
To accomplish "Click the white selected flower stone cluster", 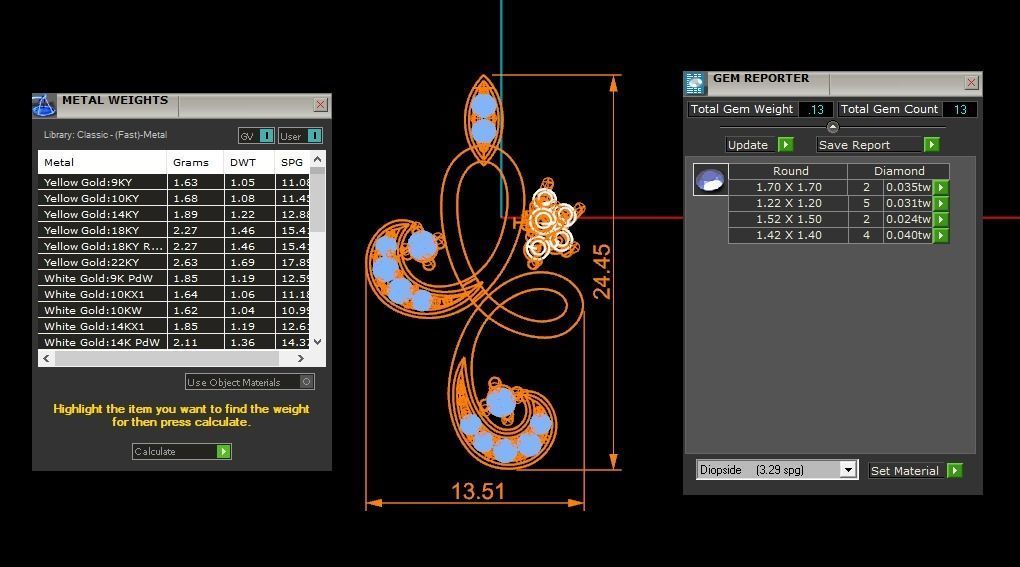I will [x=552, y=224].
